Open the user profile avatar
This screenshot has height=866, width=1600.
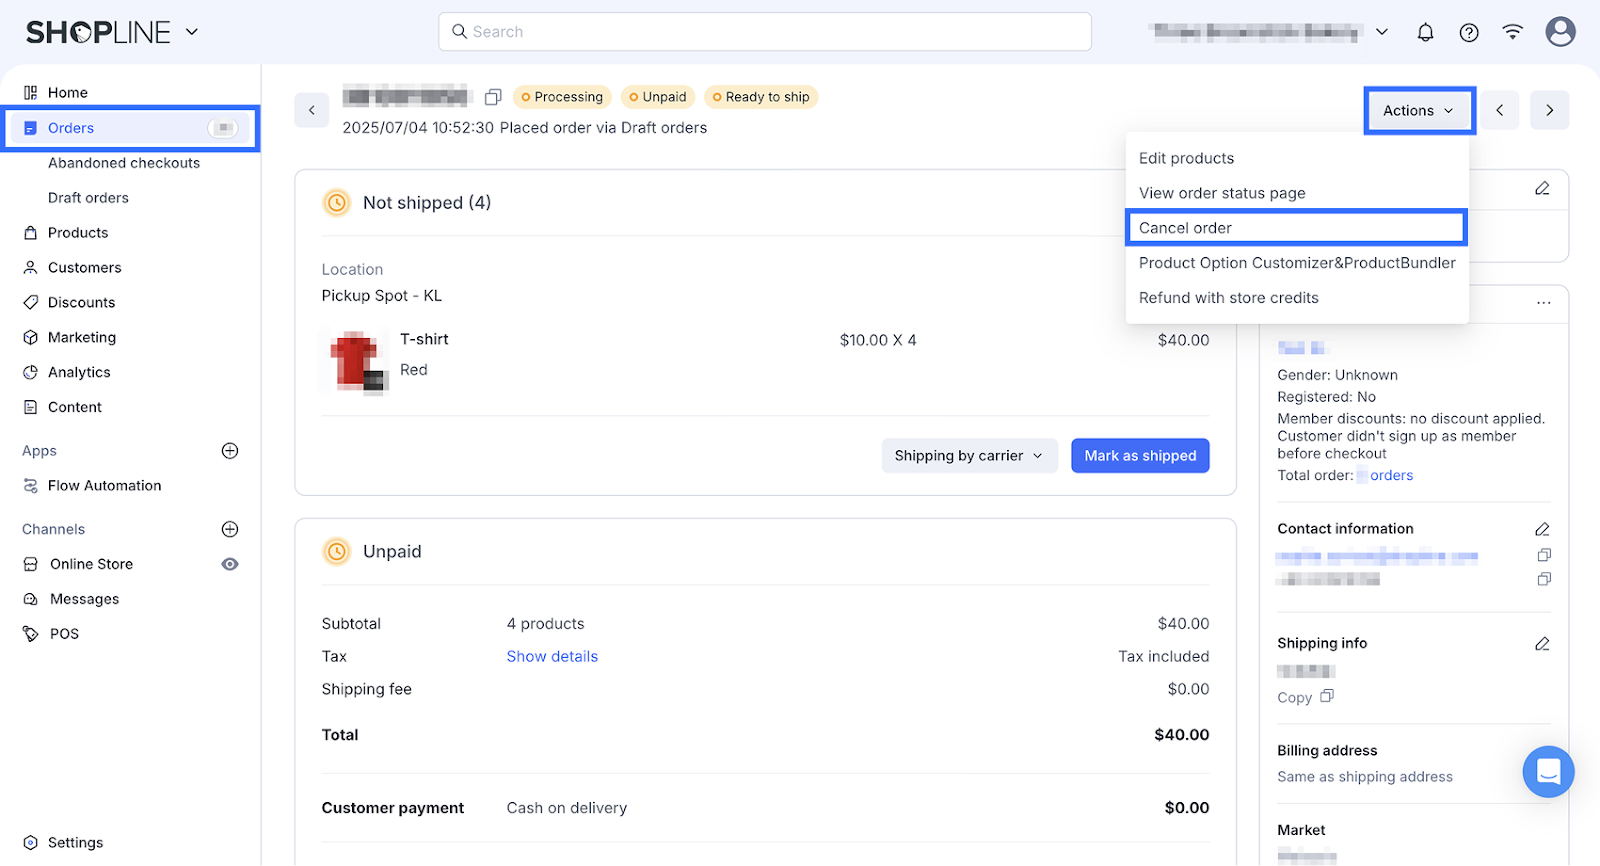point(1560,32)
